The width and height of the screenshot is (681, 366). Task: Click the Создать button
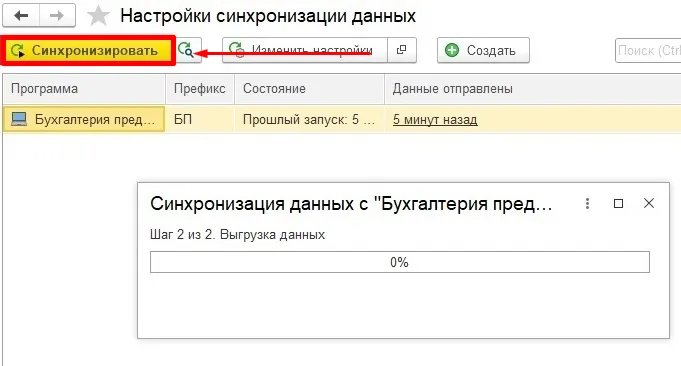pyautogui.click(x=483, y=50)
